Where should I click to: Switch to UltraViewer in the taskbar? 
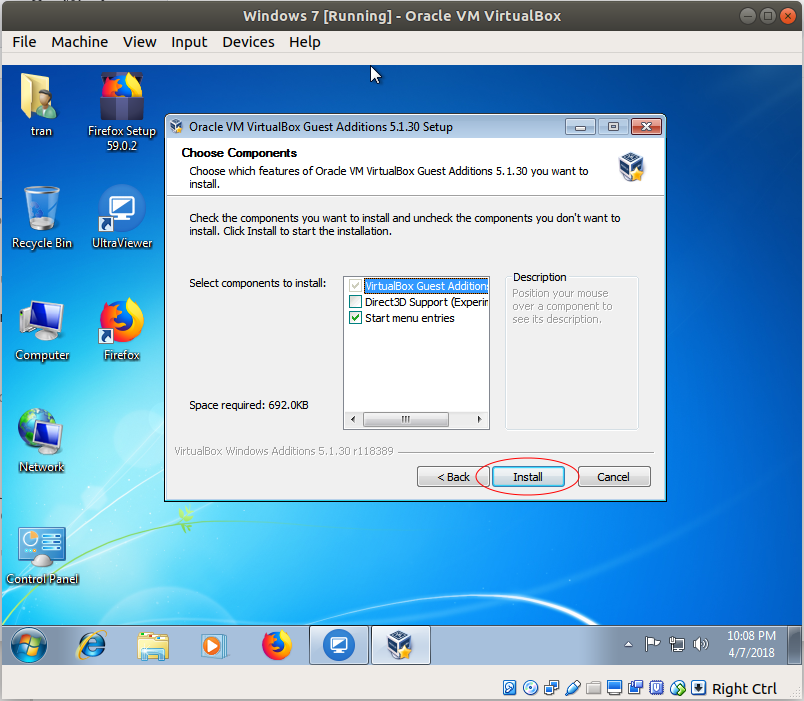[338, 645]
